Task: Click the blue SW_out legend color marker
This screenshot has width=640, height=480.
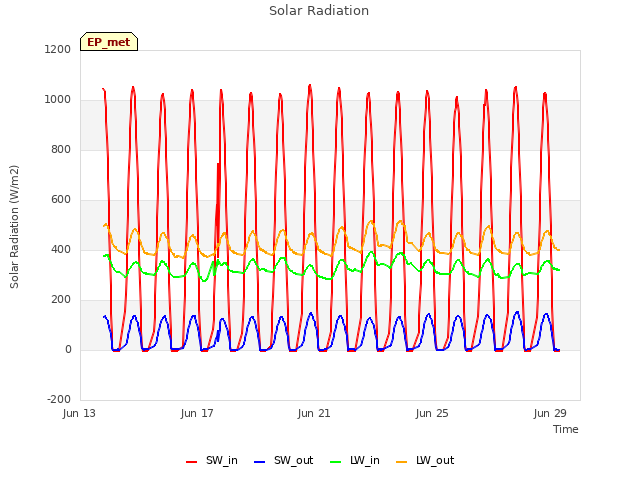Action: click(x=259, y=462)
